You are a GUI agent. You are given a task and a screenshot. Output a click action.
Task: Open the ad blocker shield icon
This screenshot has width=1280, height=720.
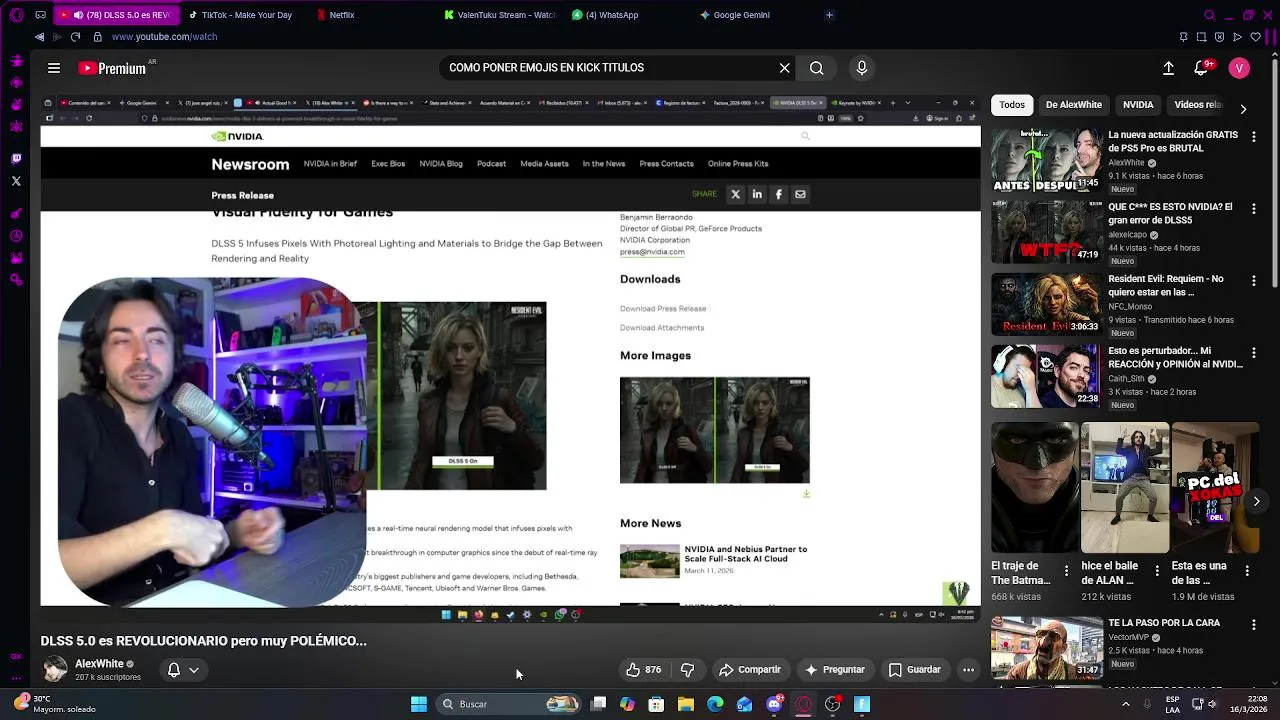(1220, 37)
